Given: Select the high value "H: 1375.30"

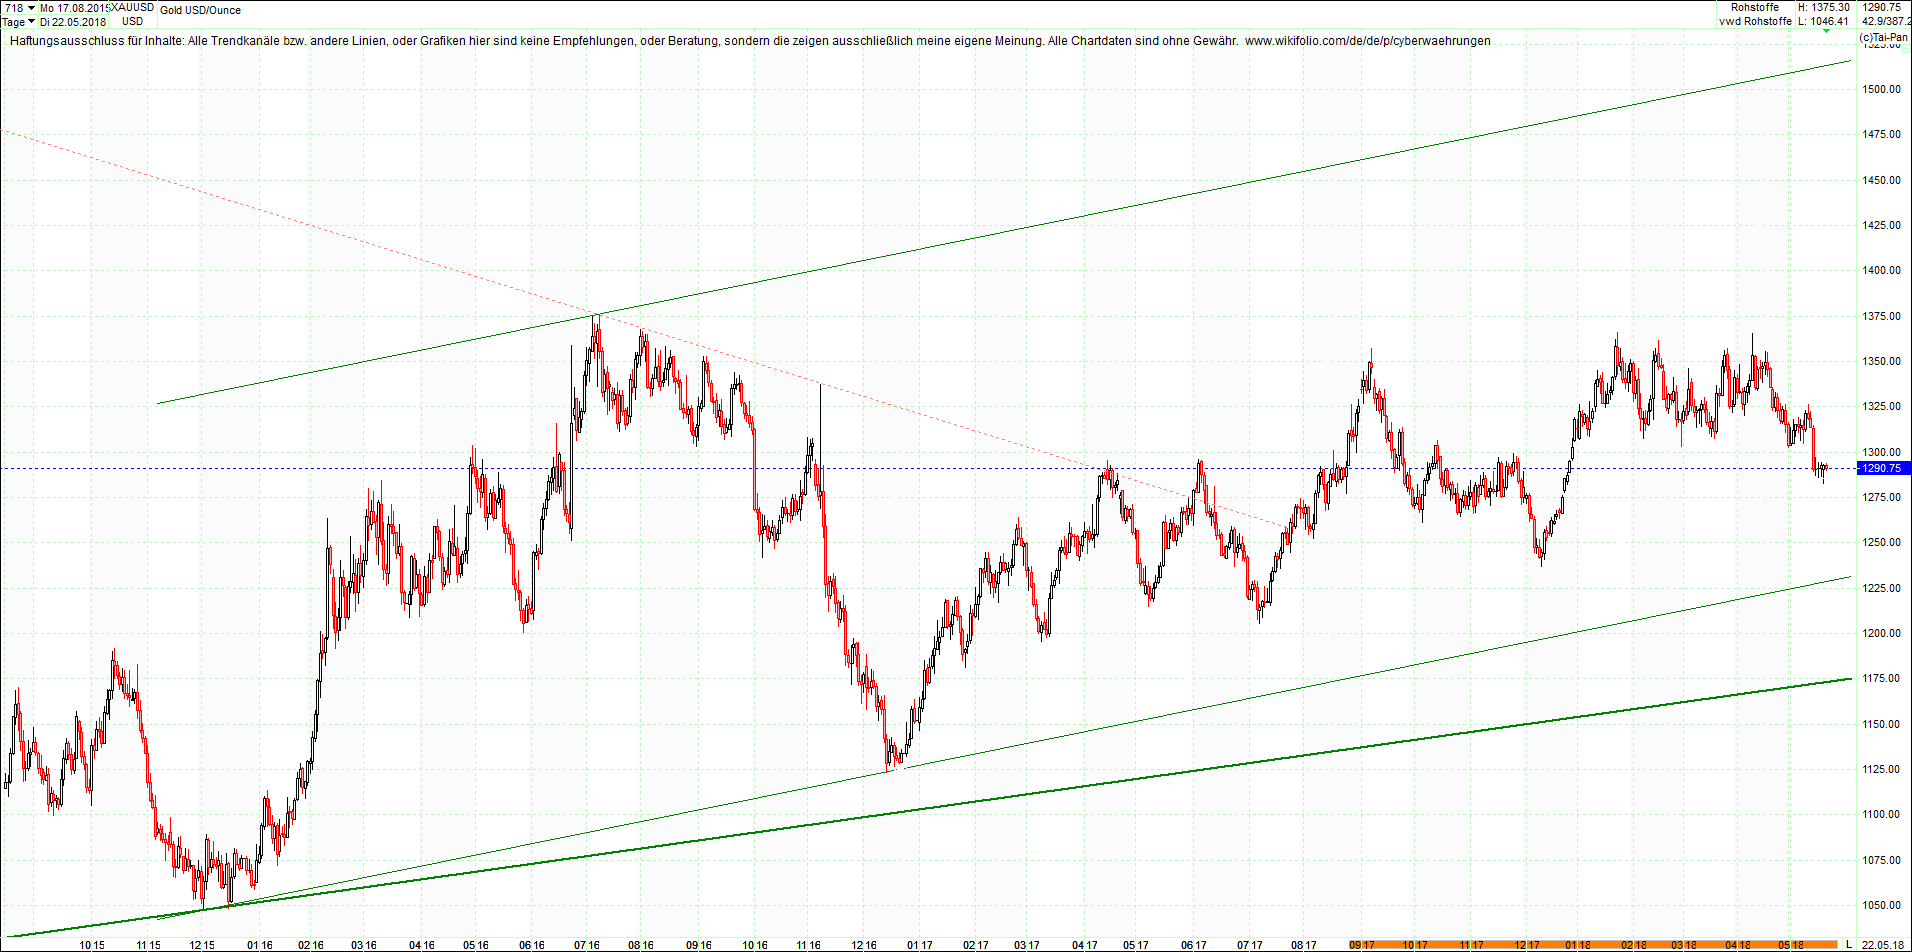Looking at the screenshot, I should pos(1823,7).
